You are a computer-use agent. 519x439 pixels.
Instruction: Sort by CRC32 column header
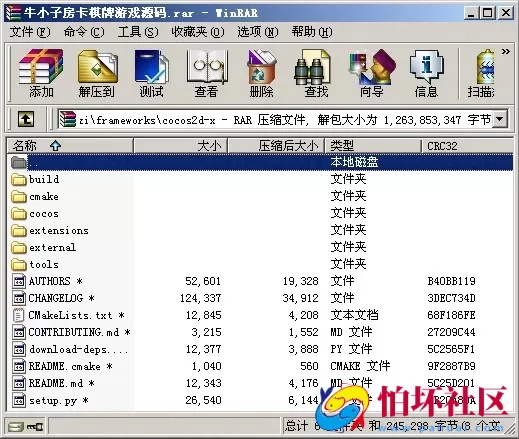tap(467, 146)
